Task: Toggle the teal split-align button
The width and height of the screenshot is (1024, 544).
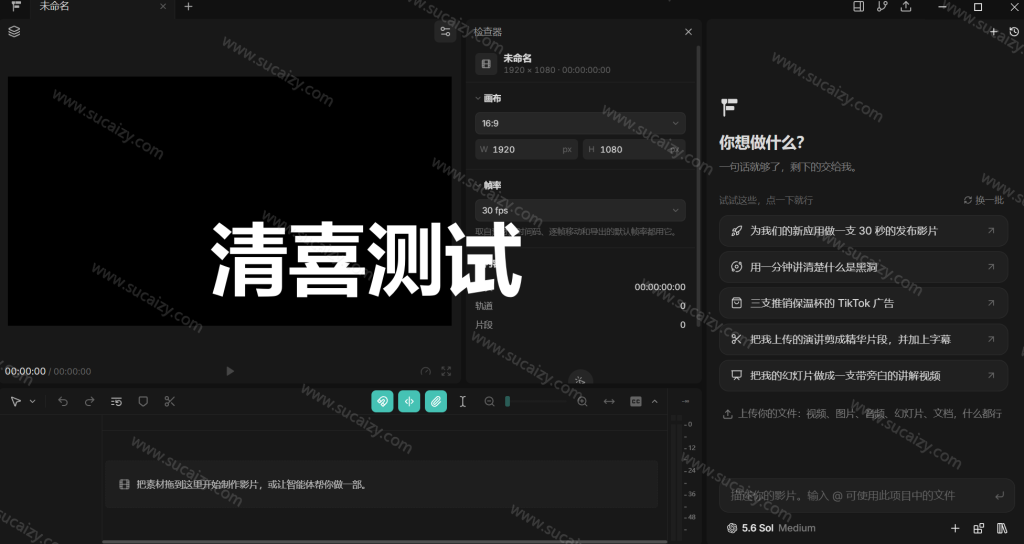Action: tap(409, 402)
